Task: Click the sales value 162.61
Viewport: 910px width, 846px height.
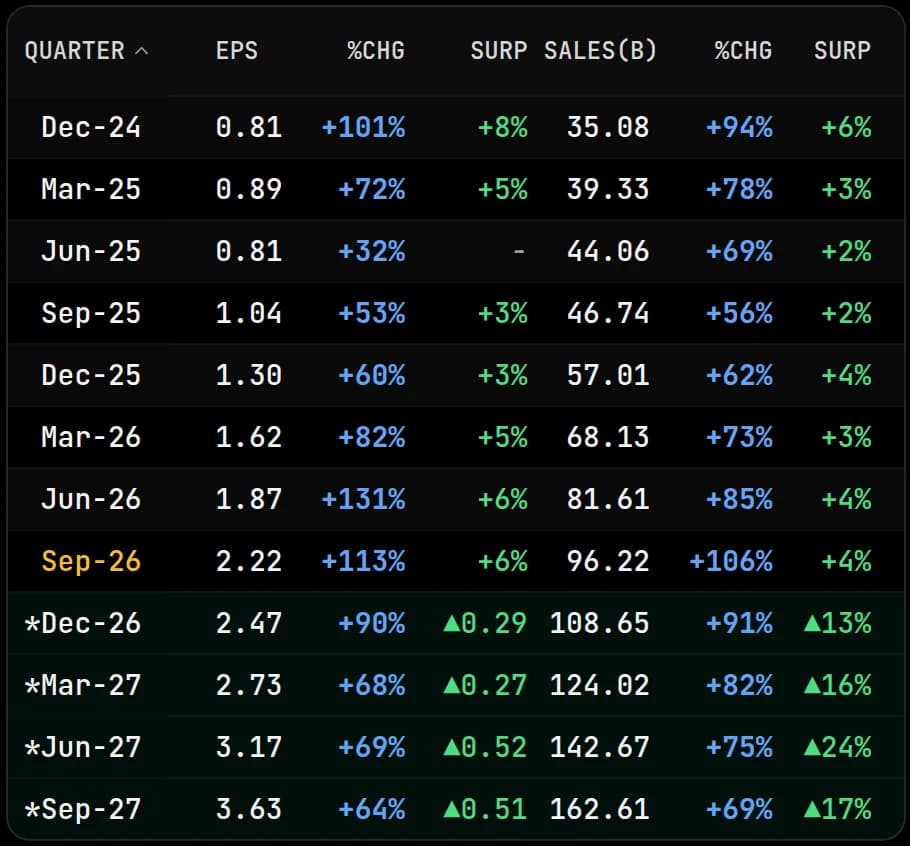Action: point(600,809)
